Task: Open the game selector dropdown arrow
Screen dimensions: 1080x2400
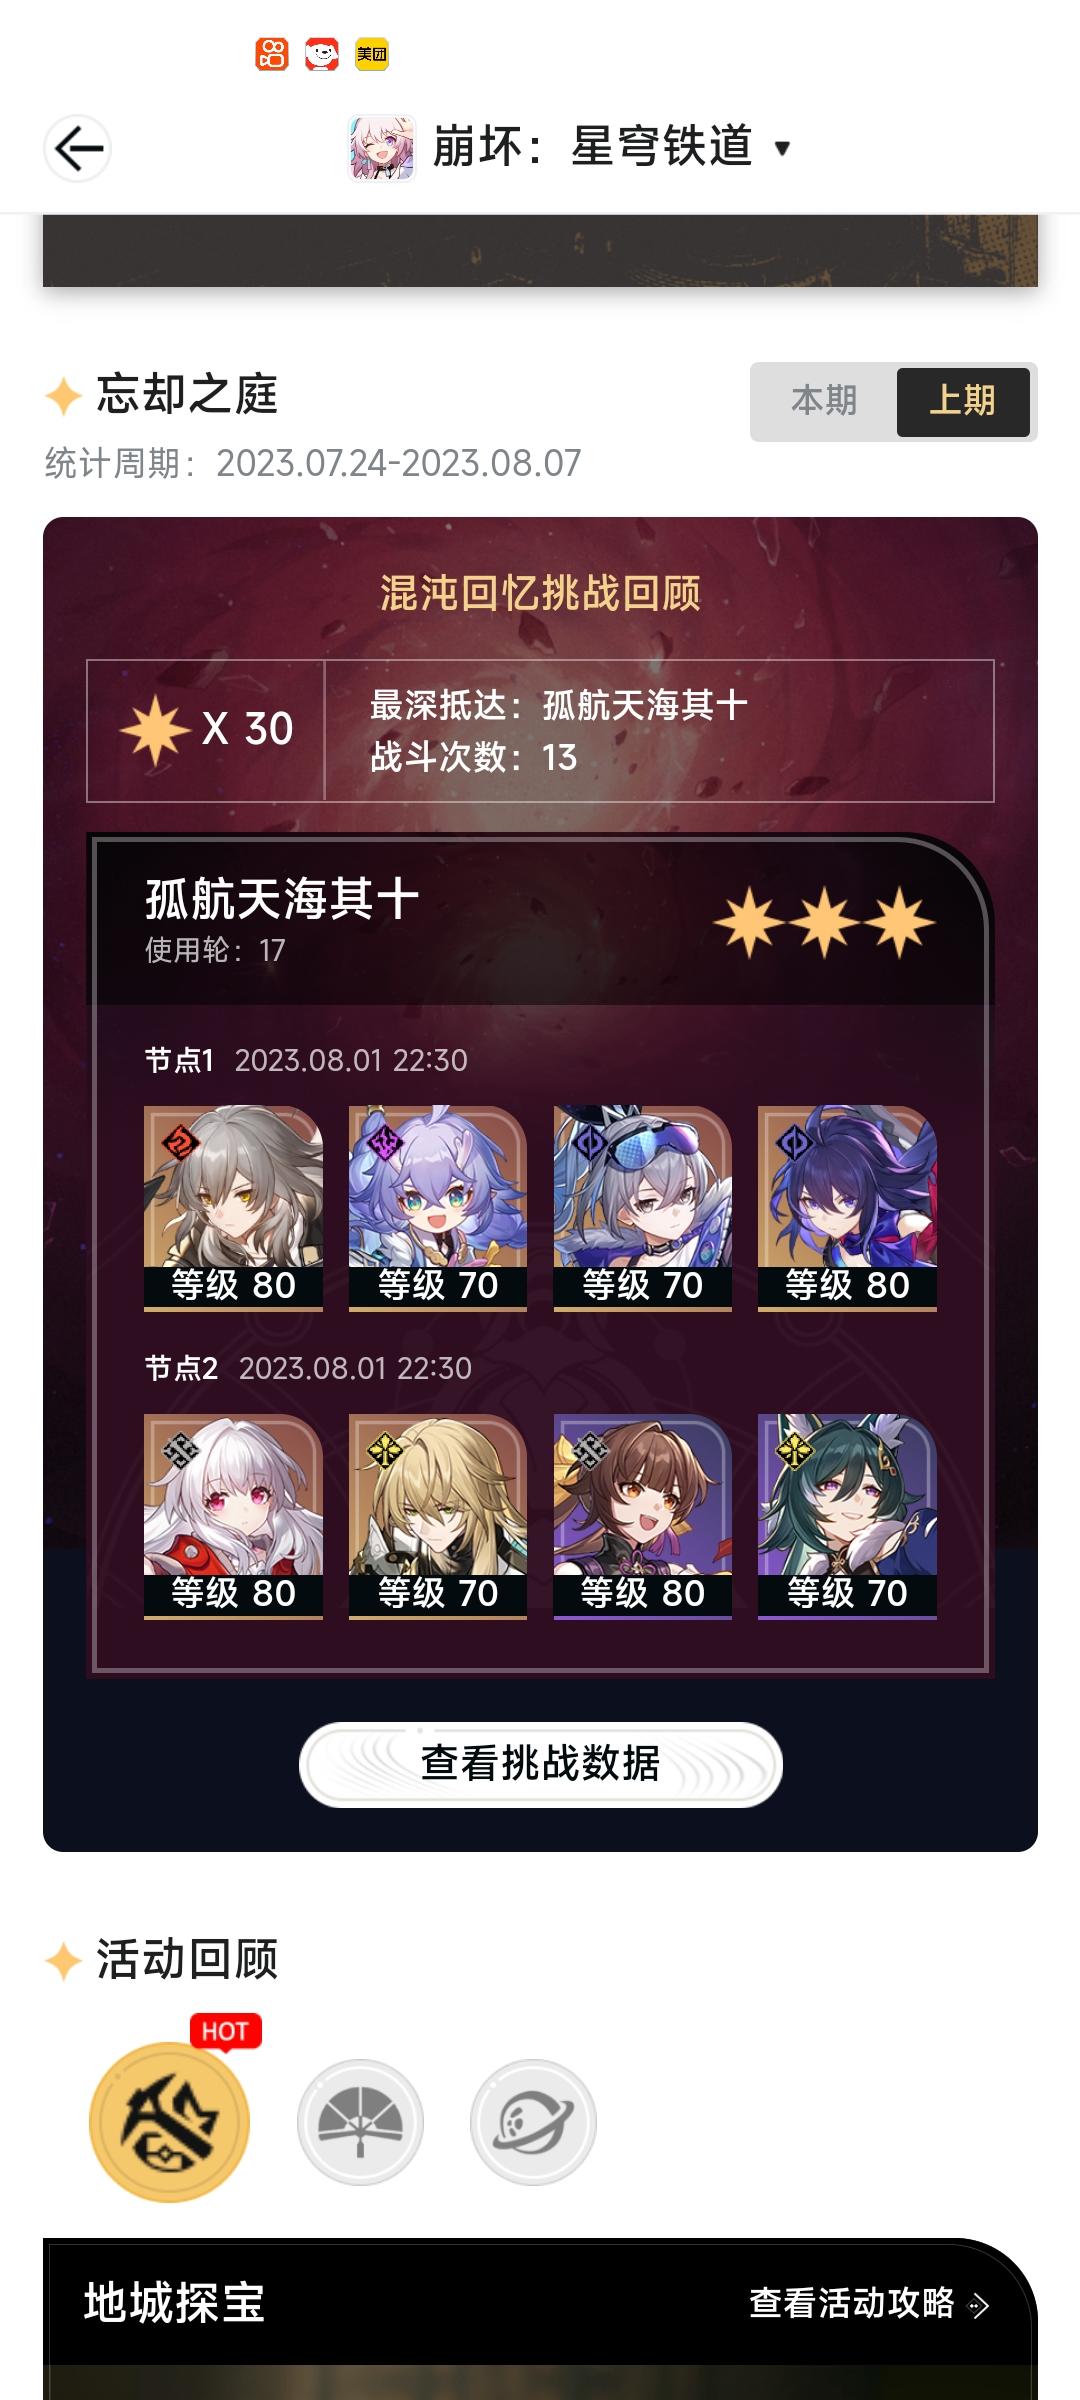Action: pos(783,149)
